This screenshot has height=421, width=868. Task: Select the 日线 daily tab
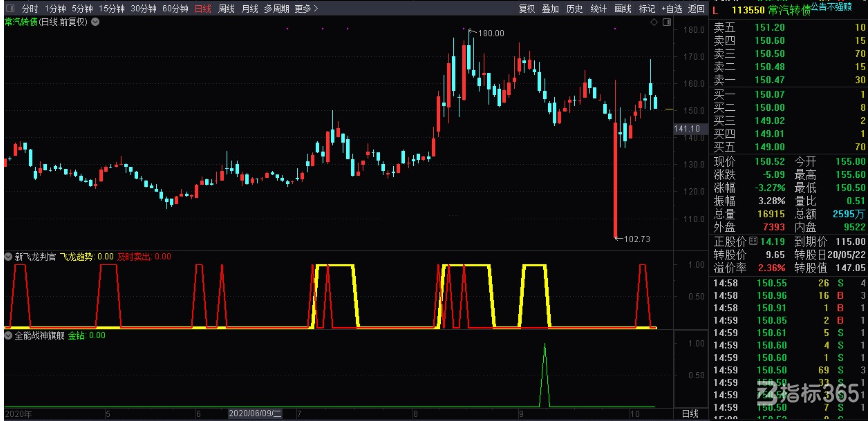tap(203, 8)
